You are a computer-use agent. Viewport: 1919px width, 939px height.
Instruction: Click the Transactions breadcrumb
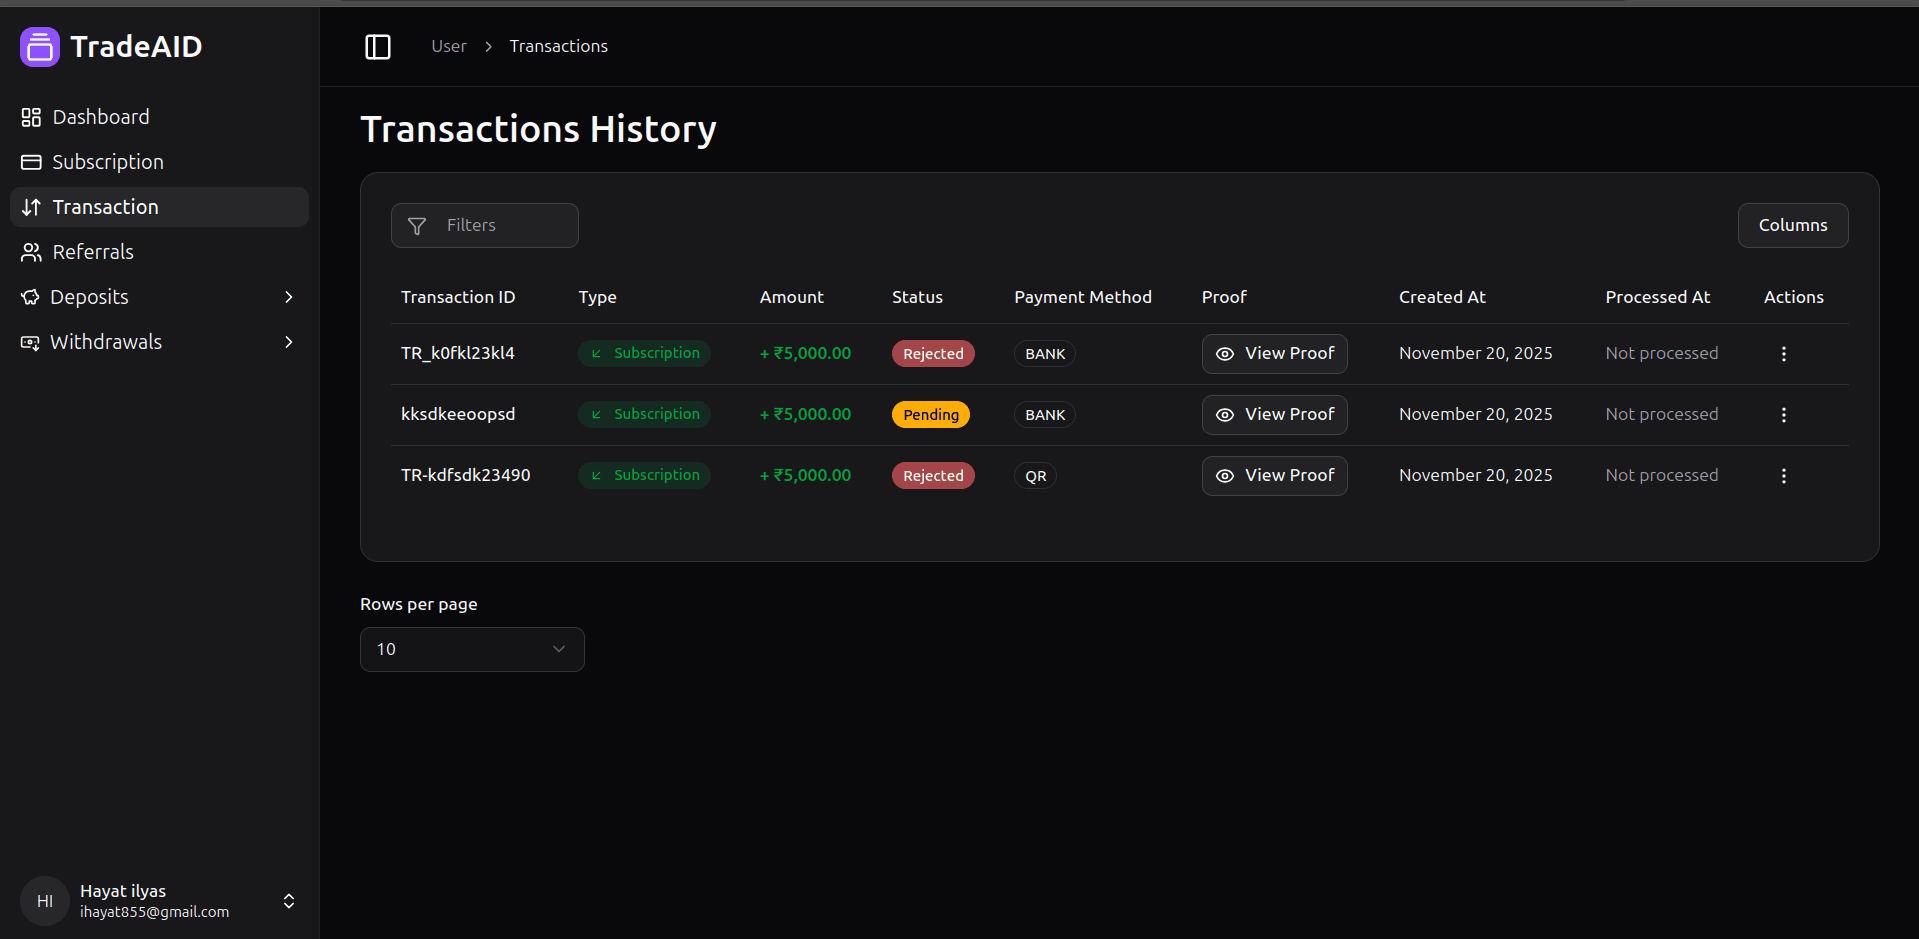[559, 46]
